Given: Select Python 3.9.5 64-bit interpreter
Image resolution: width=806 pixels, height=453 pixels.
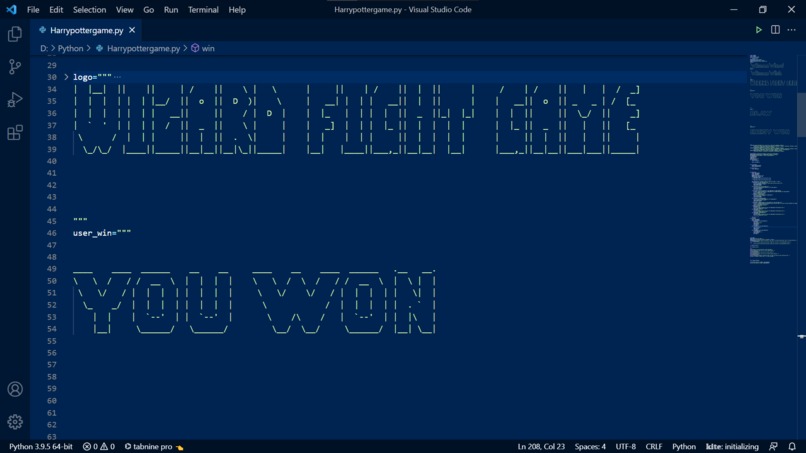Looking at the screenshot, I should 41,446.
